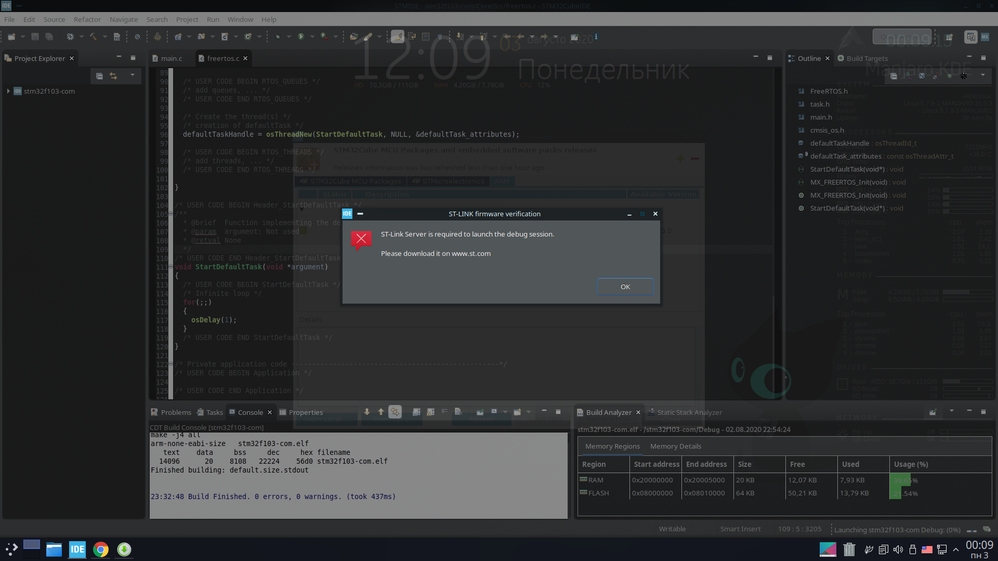The width and height of the screenshot is (998, 561).
Task: Click the Console next-error down arrow
Action: pyautogui.click(x=367, y=413)
